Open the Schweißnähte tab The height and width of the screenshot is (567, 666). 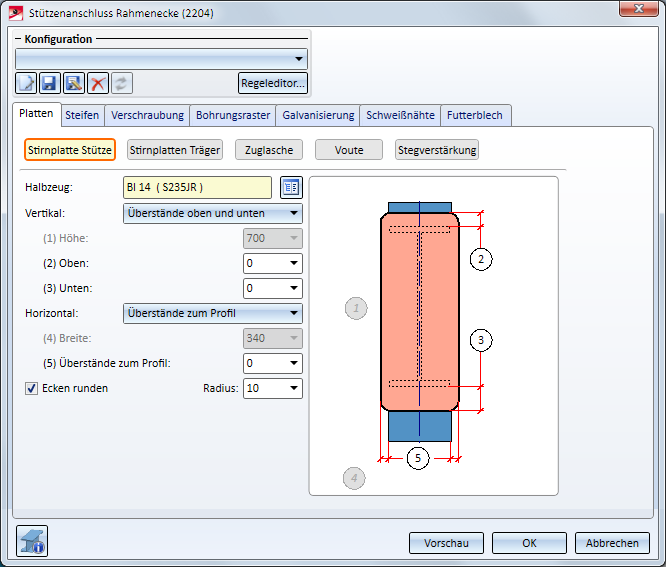point(400,115)
